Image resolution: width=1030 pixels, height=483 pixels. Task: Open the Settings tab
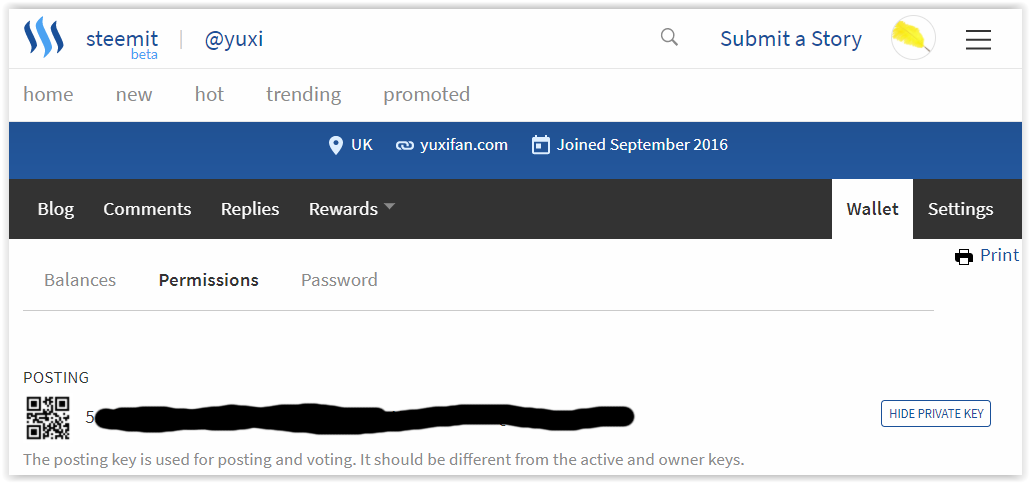pos(960,209)
